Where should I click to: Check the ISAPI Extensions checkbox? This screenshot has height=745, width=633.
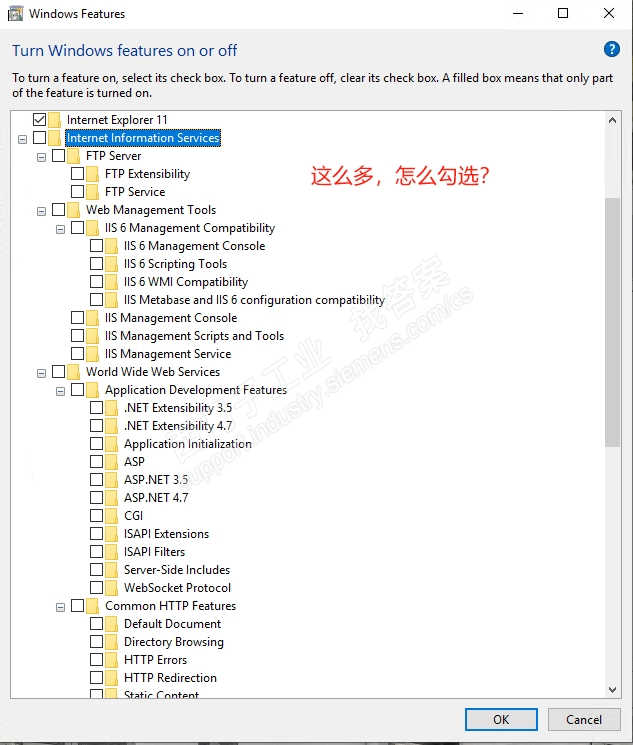[96, 534]
